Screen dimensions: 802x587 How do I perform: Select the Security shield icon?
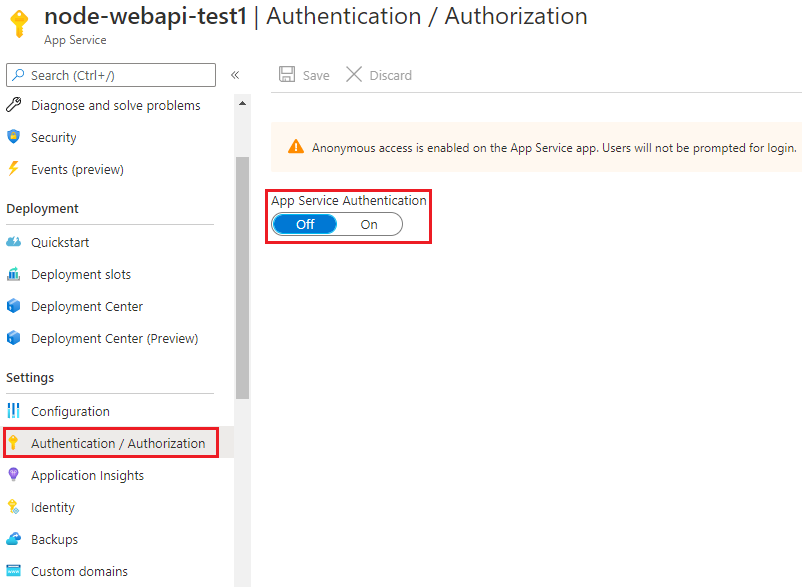(x=14, y=137)
